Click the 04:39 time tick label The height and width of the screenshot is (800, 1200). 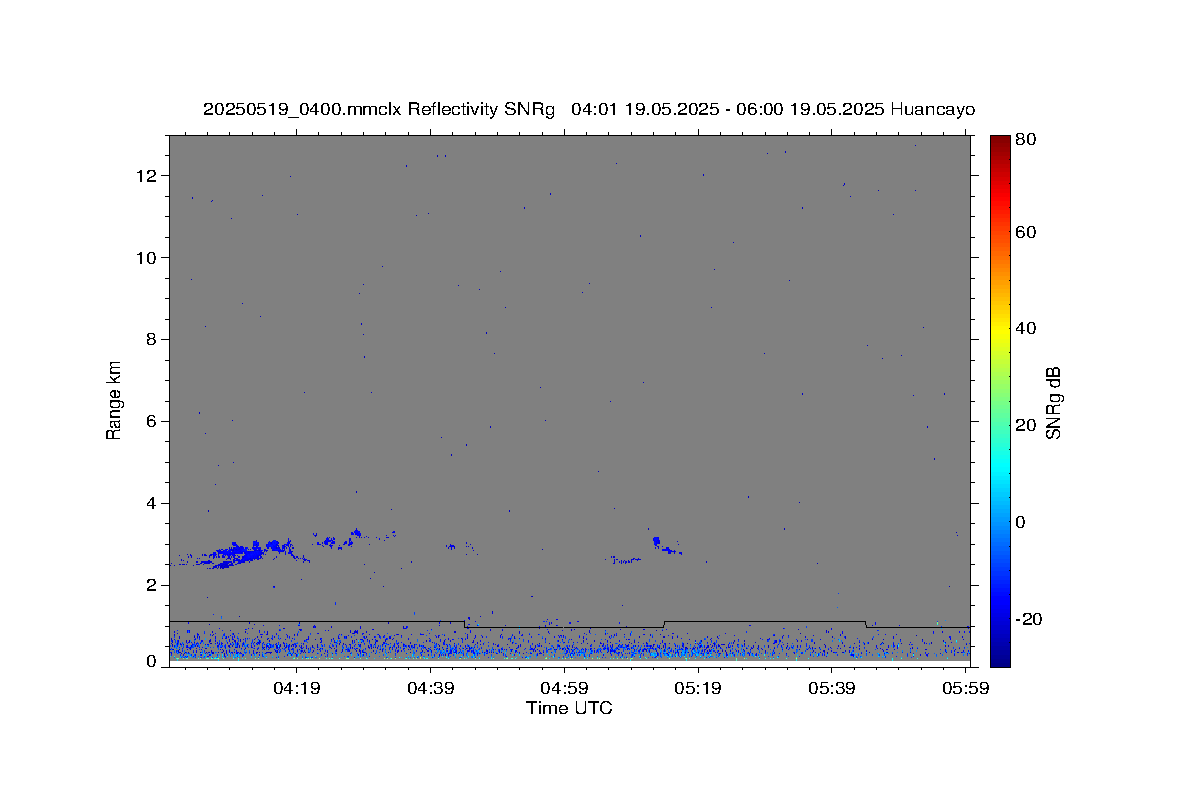point(430,688)
